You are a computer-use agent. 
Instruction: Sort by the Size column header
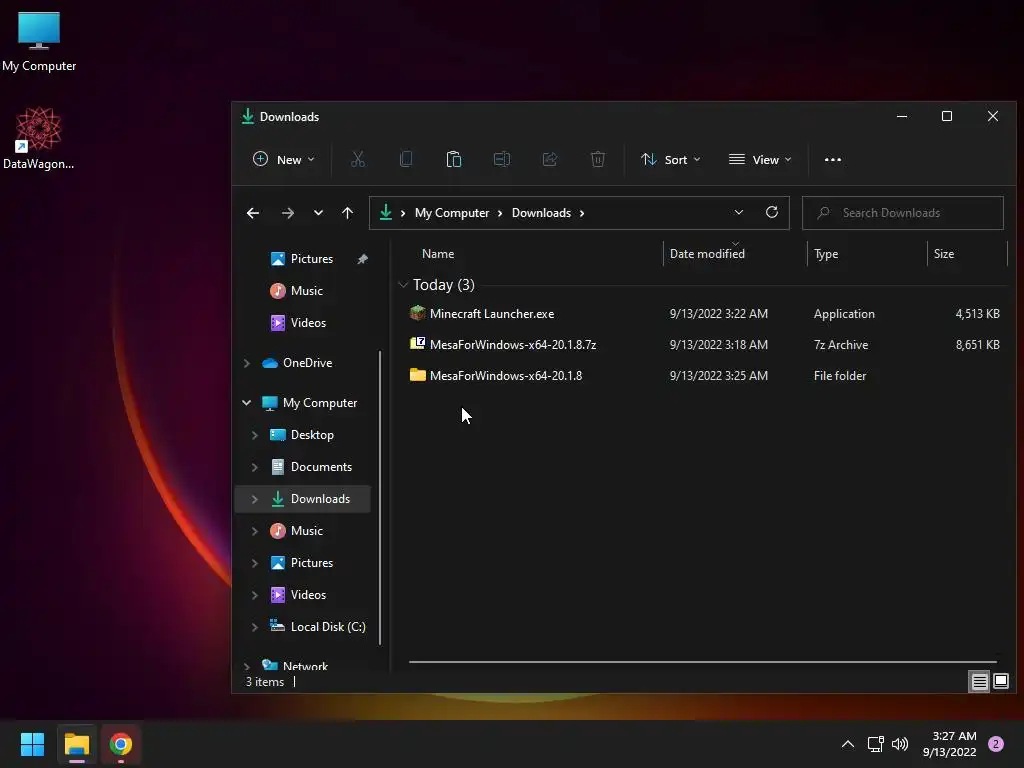944,254
